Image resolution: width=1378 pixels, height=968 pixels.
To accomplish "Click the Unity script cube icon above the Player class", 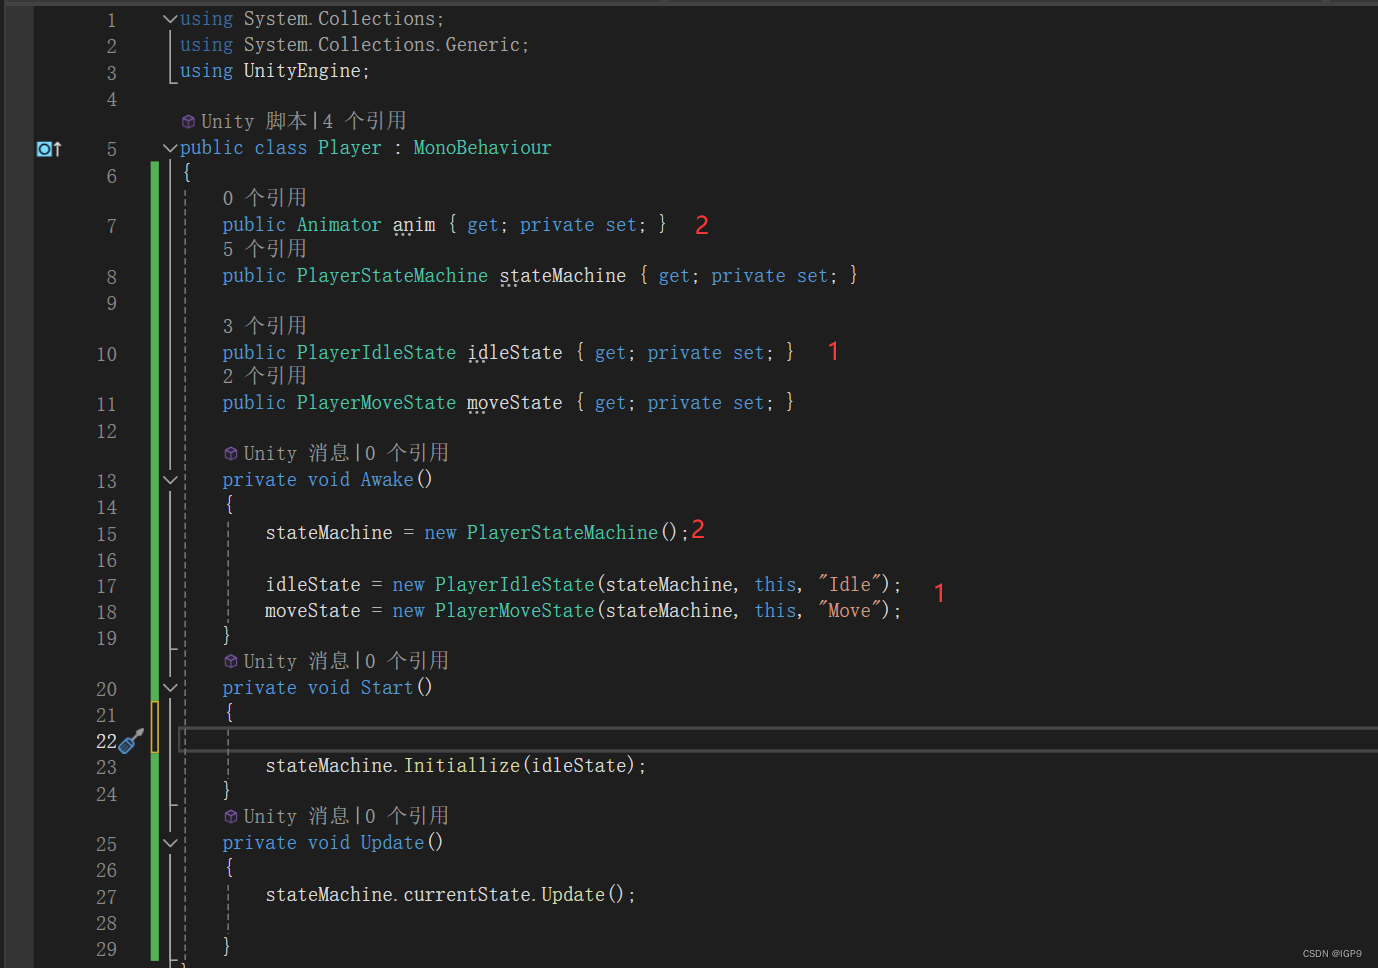I will (x=188, y=121).
